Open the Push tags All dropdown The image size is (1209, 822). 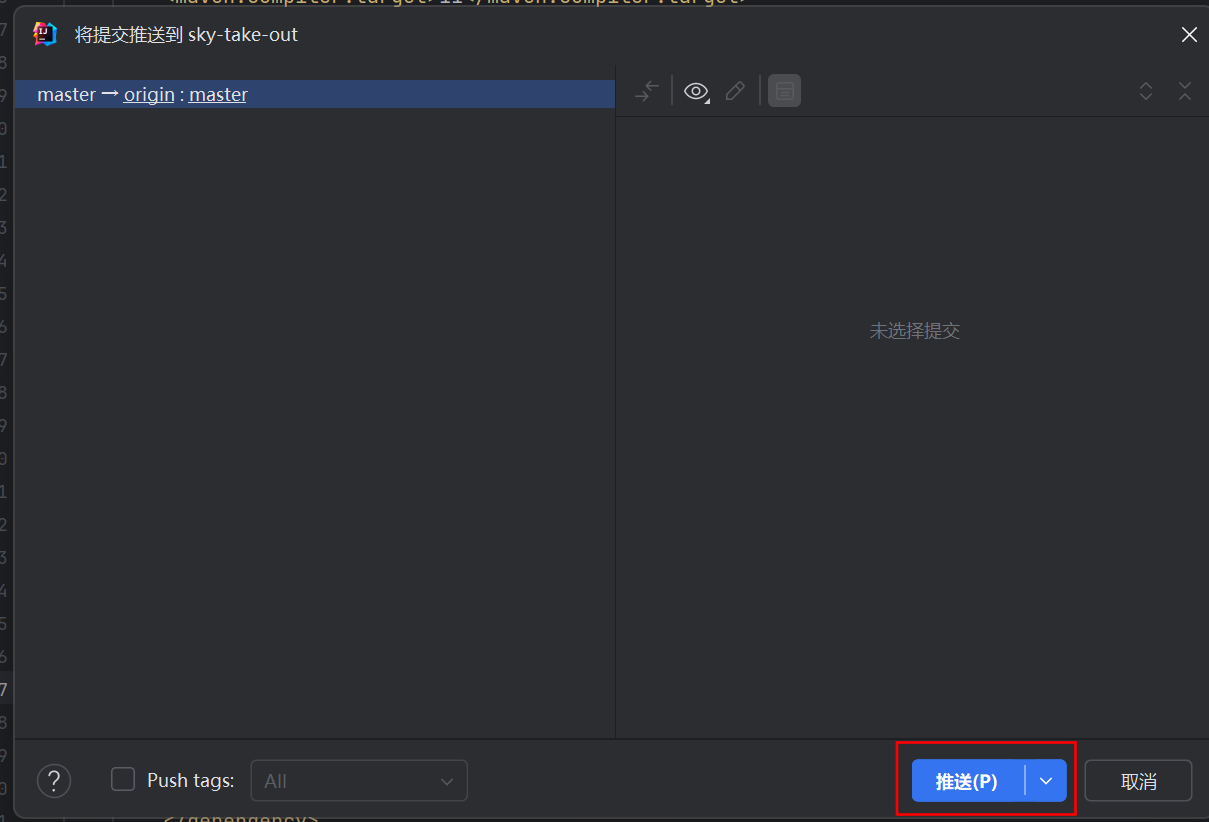click(359, 781)
